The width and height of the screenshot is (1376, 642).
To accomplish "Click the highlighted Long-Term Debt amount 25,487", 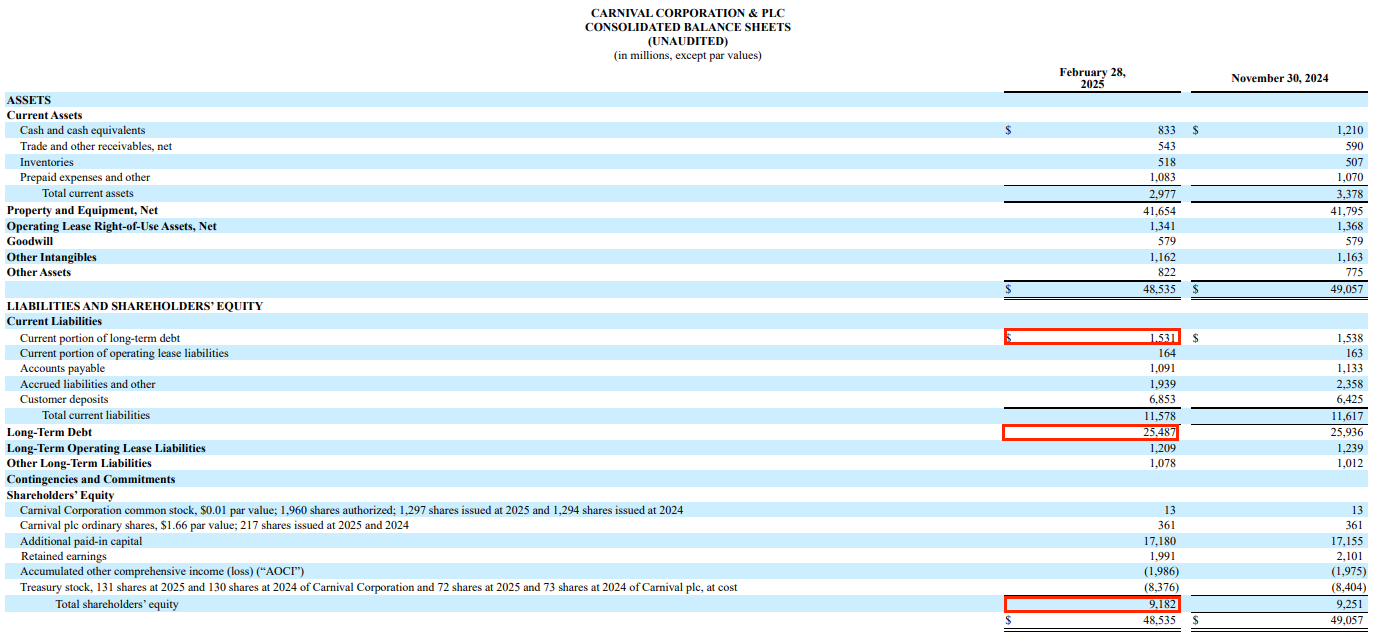I will (1160, 432).
